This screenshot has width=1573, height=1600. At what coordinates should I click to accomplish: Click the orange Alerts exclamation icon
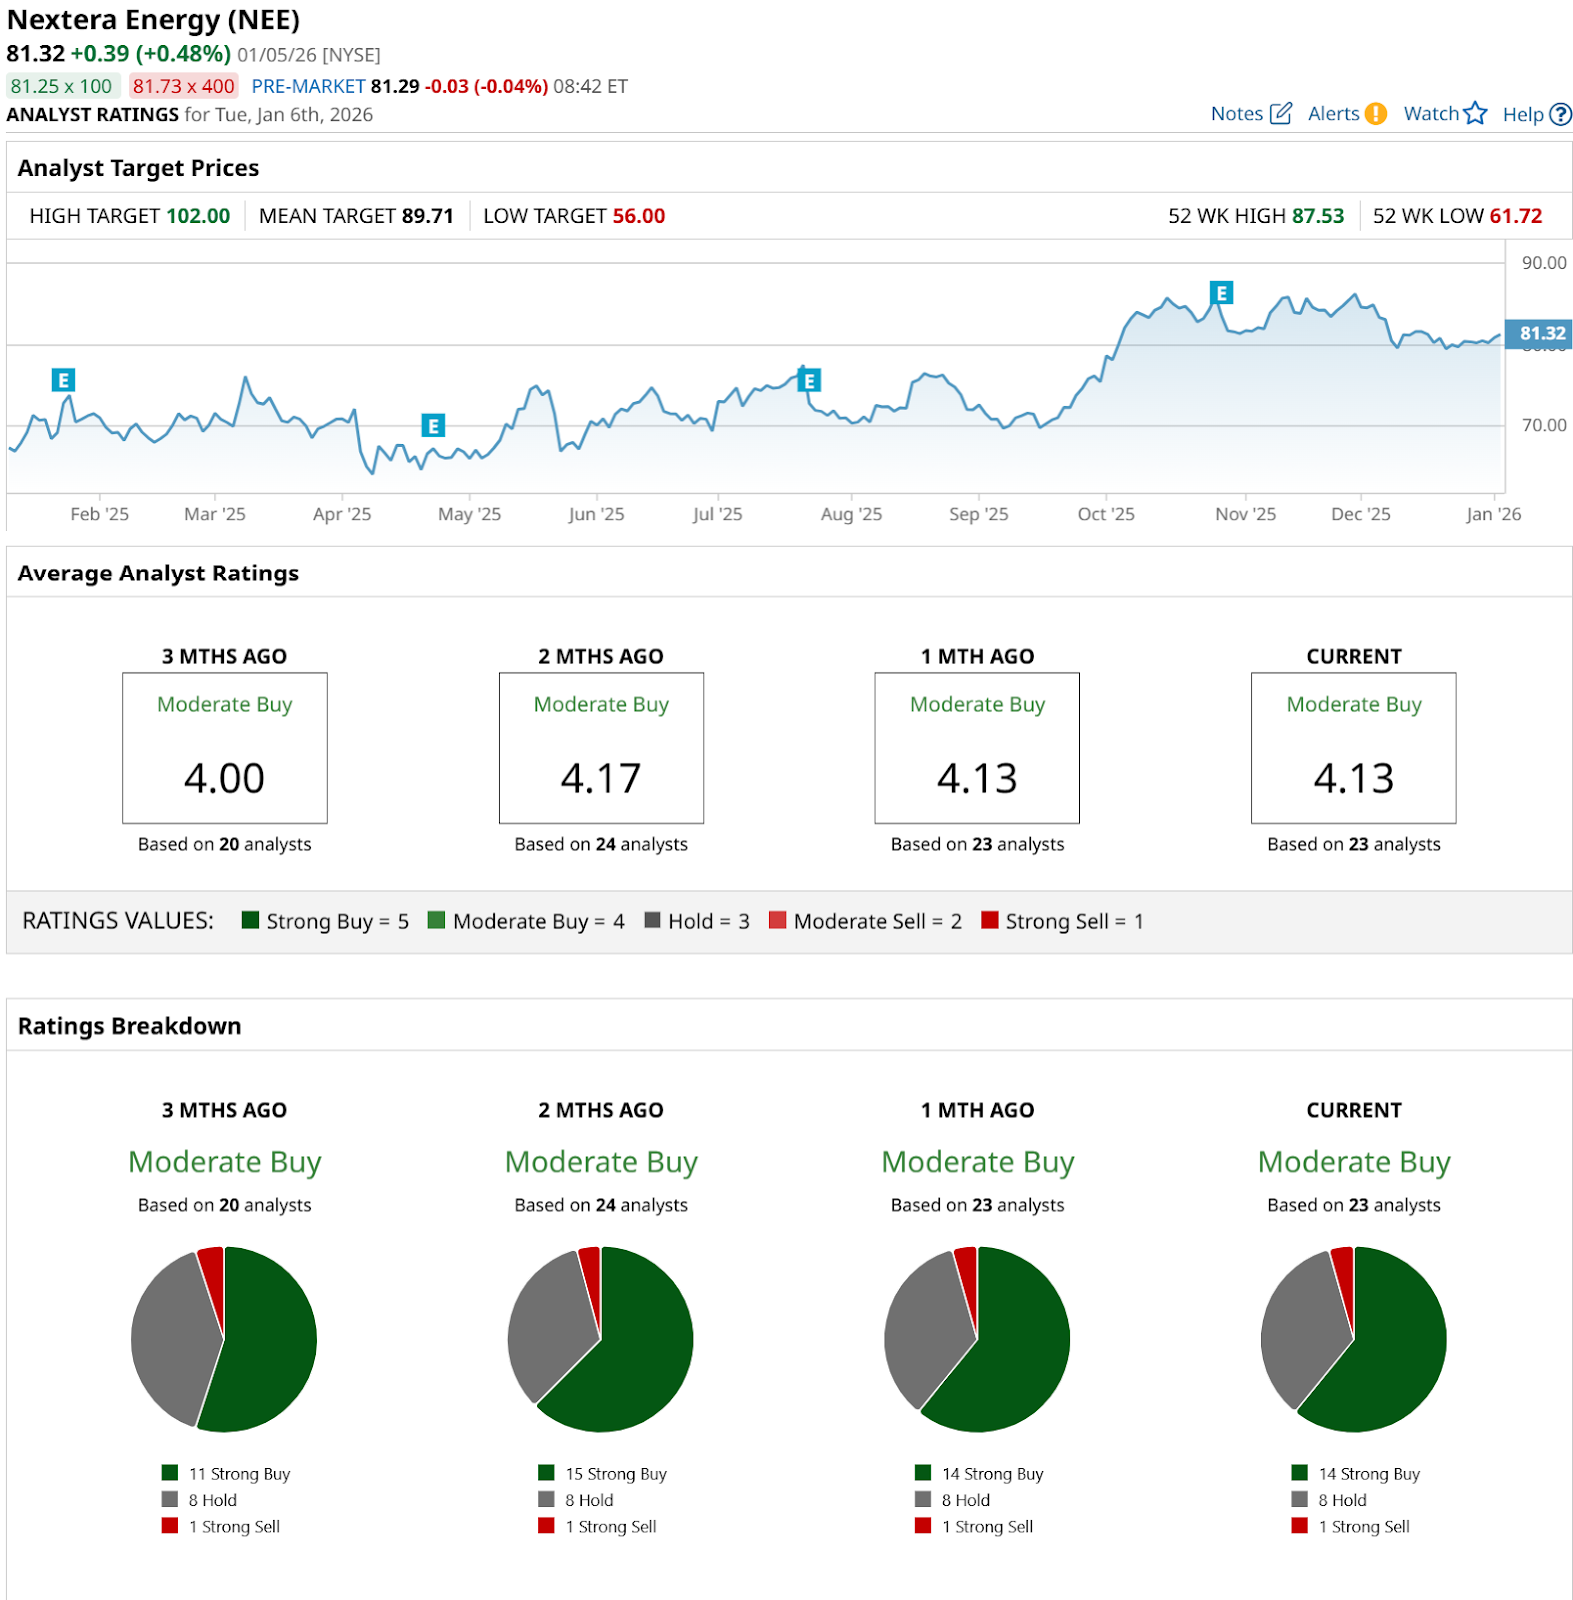click(x=1376, y=114)
